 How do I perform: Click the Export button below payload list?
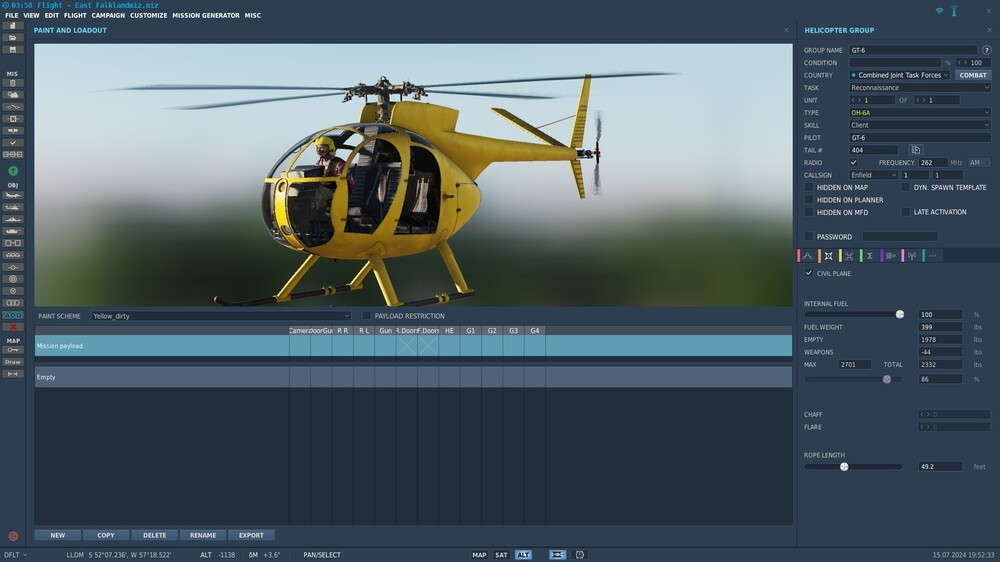click(x=251, y=535)
